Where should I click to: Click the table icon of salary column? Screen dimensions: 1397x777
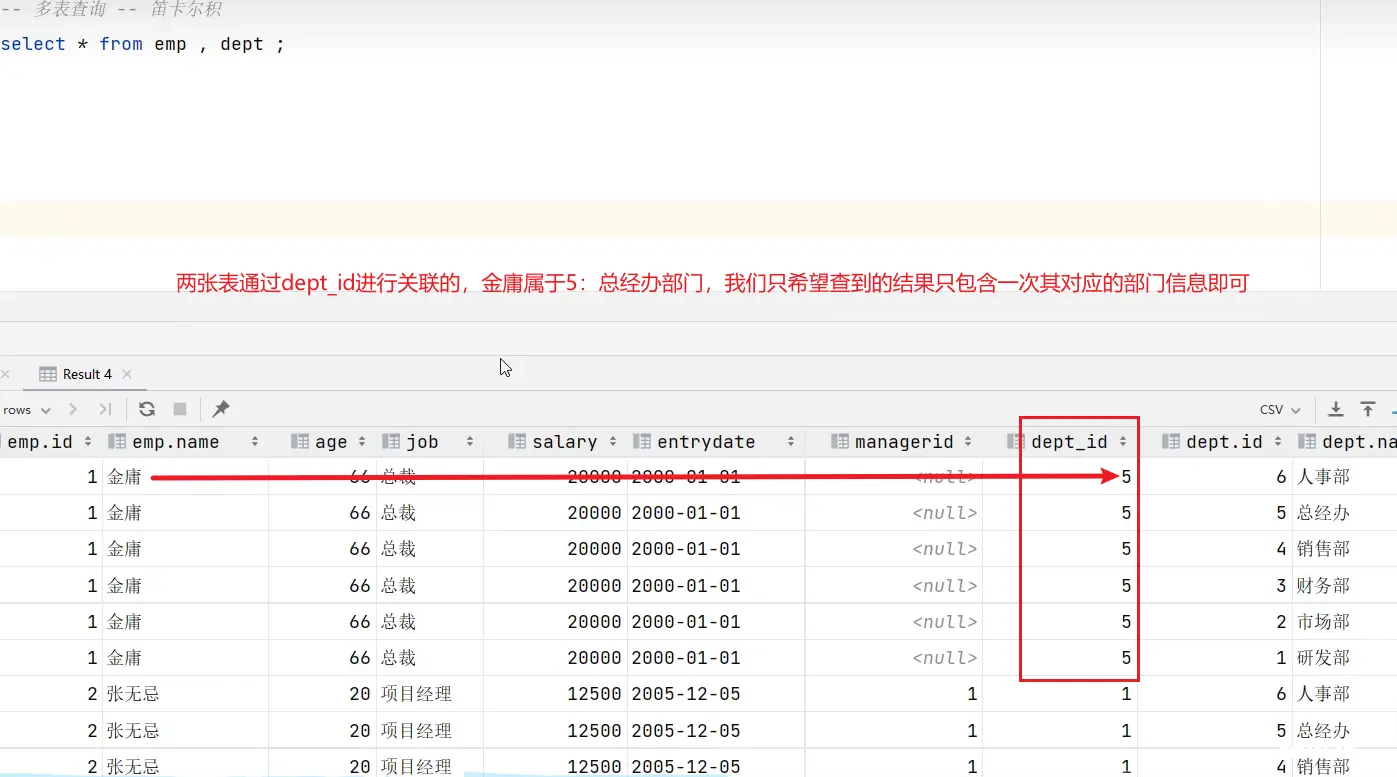pos(517,442)
